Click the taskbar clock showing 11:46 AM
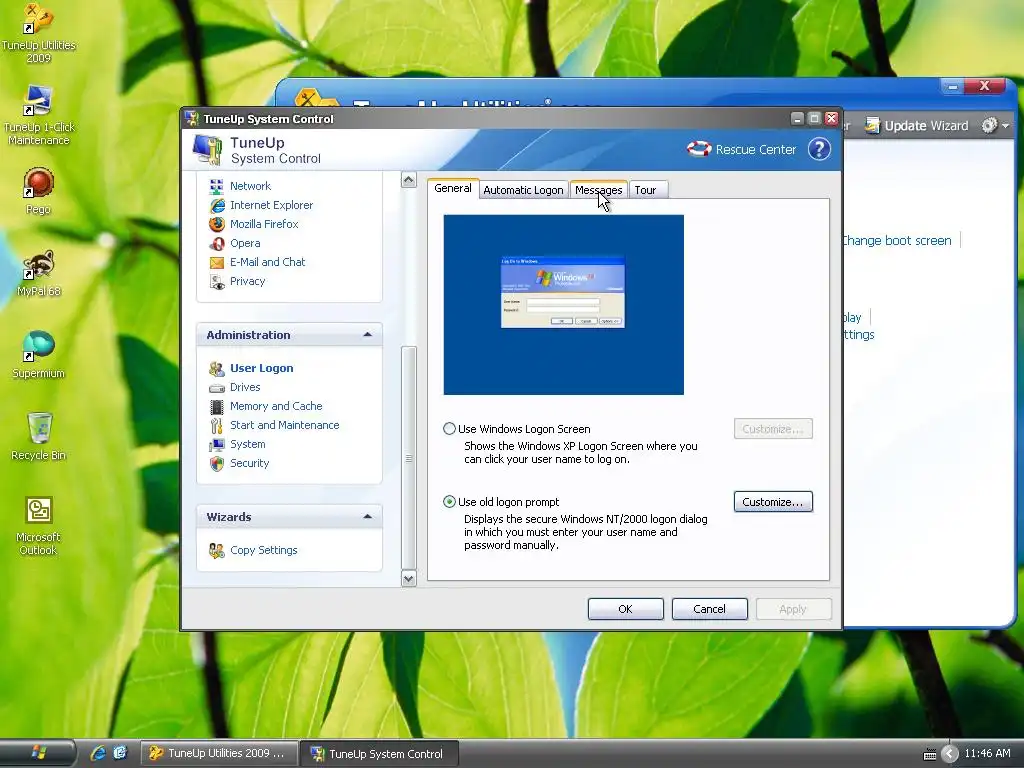The height and width of the screenshot is (768, 1024). tap(987, 754)
